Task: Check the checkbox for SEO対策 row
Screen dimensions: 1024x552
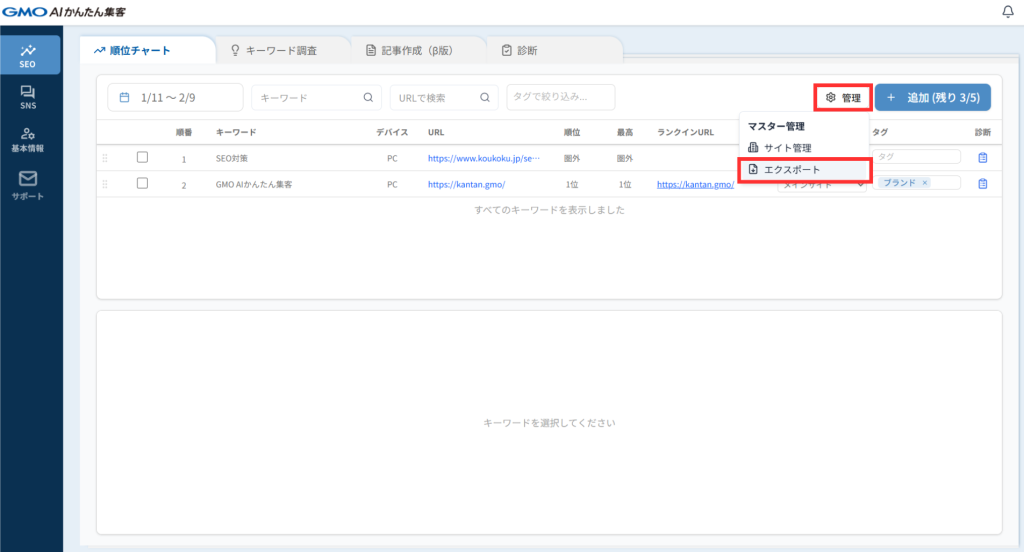Action: click(x=142, y=157)
